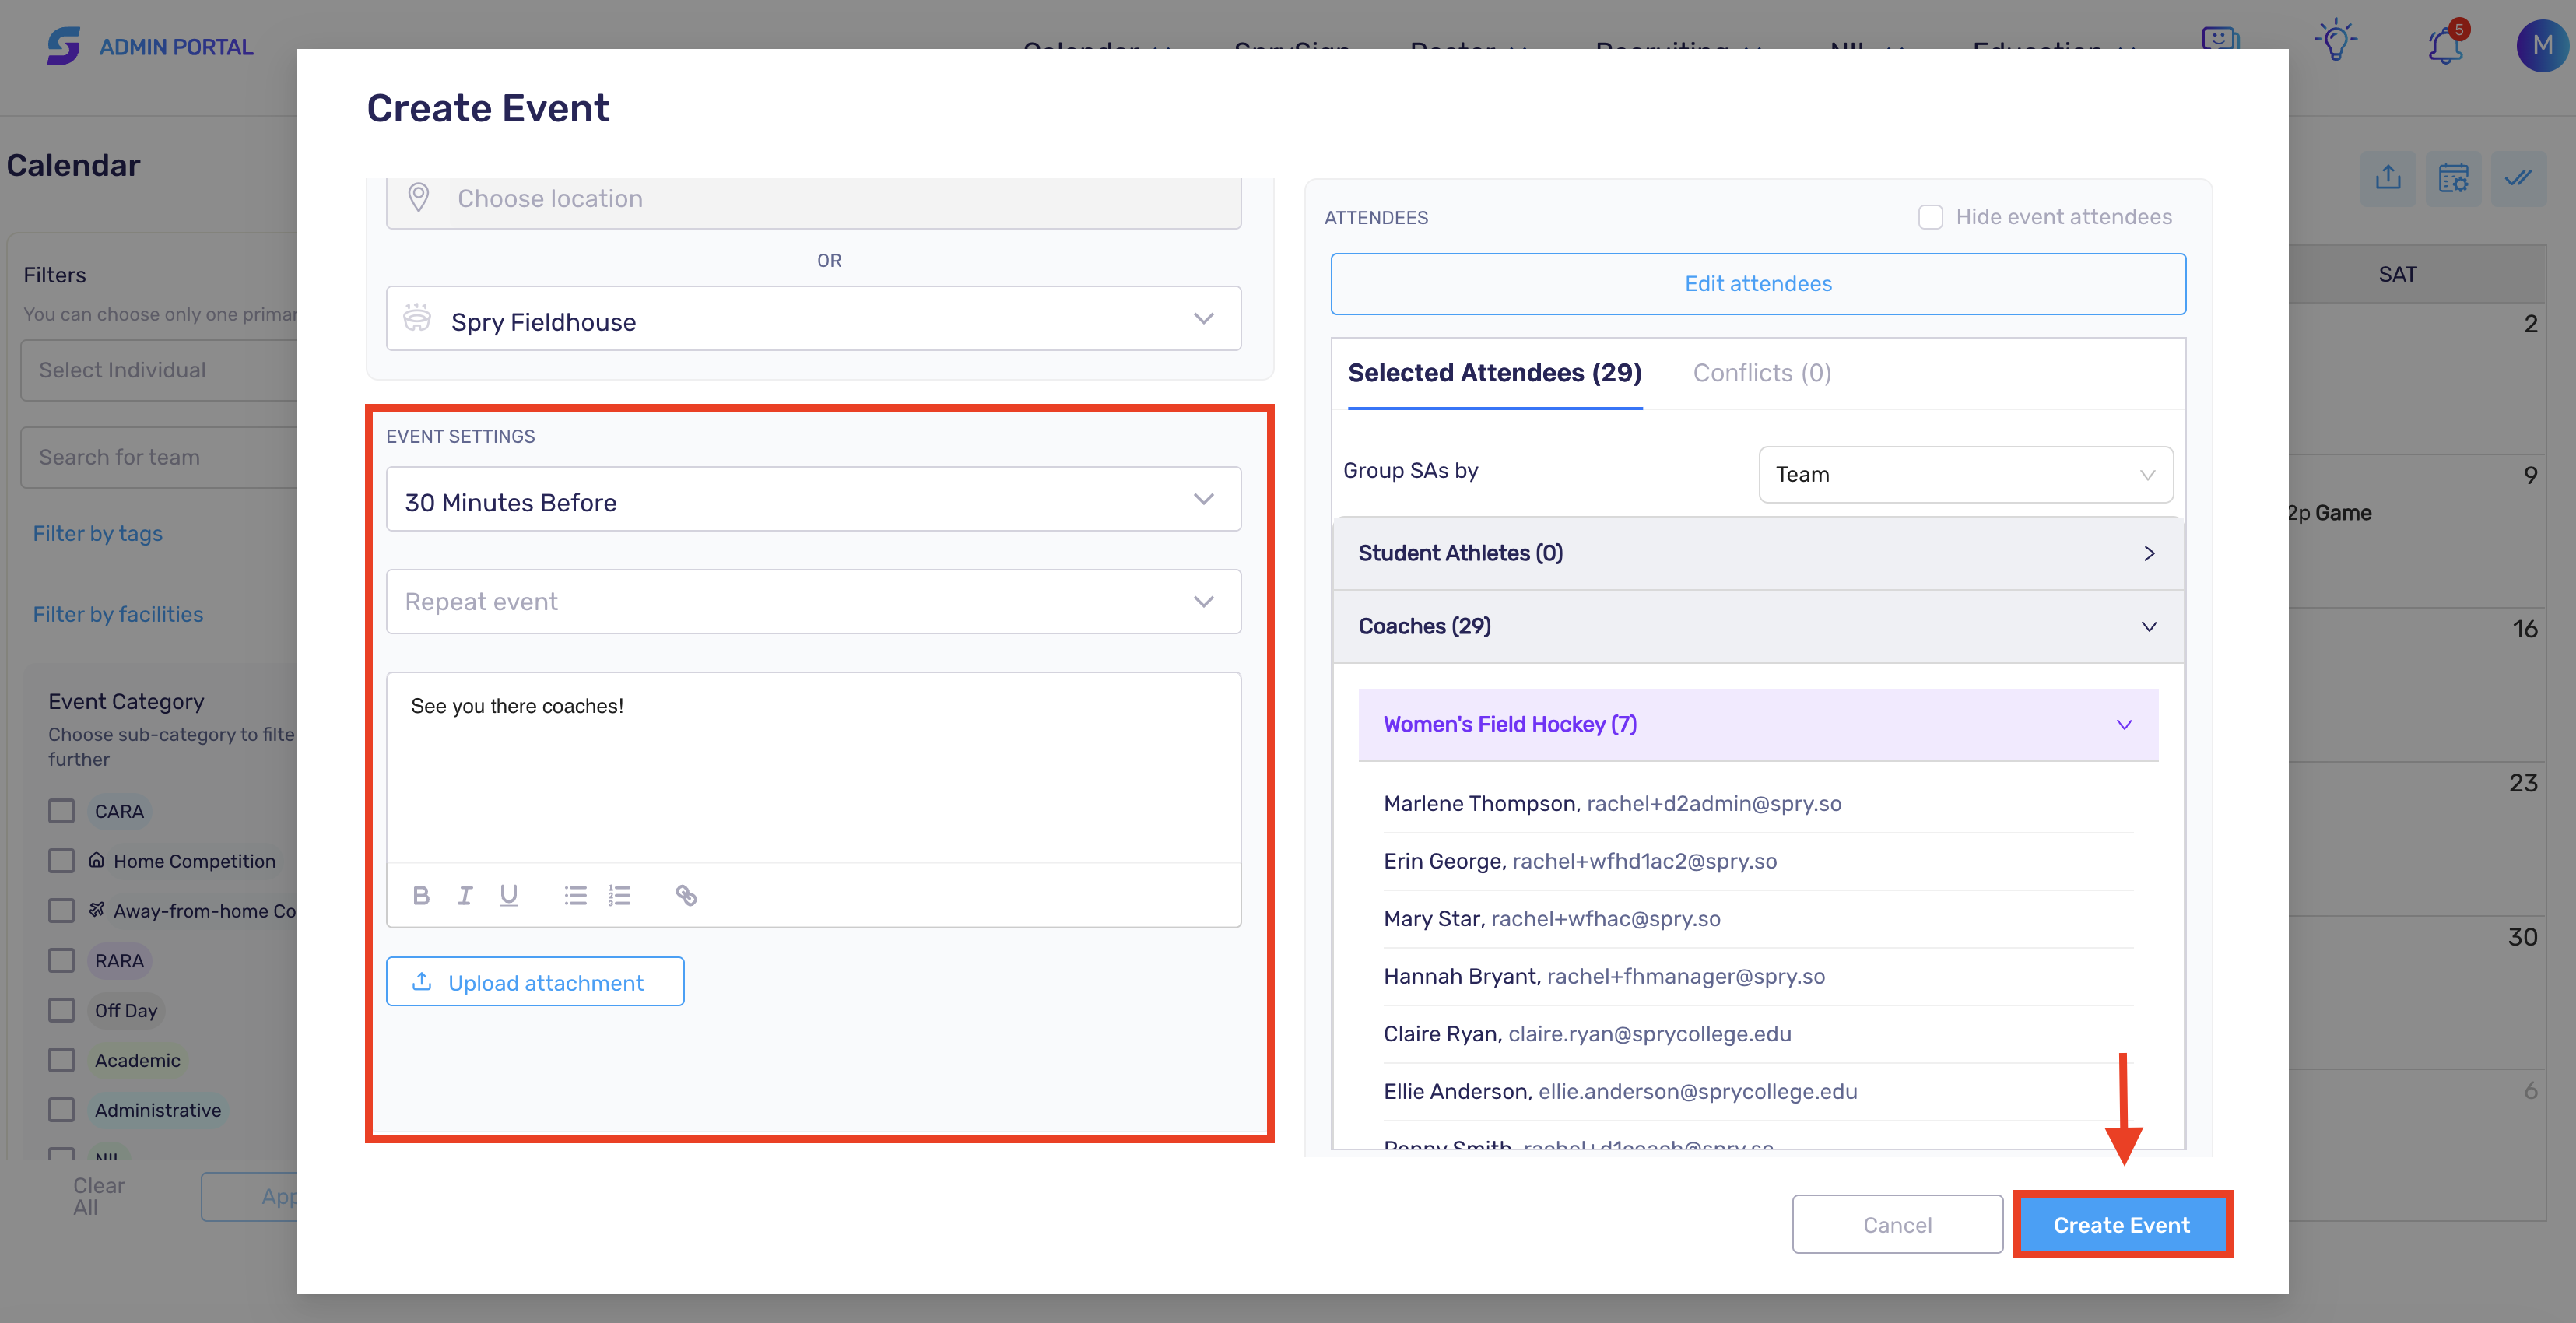Click the Filter by facilities link
2576x1323 pixels.
pos(118,615)
